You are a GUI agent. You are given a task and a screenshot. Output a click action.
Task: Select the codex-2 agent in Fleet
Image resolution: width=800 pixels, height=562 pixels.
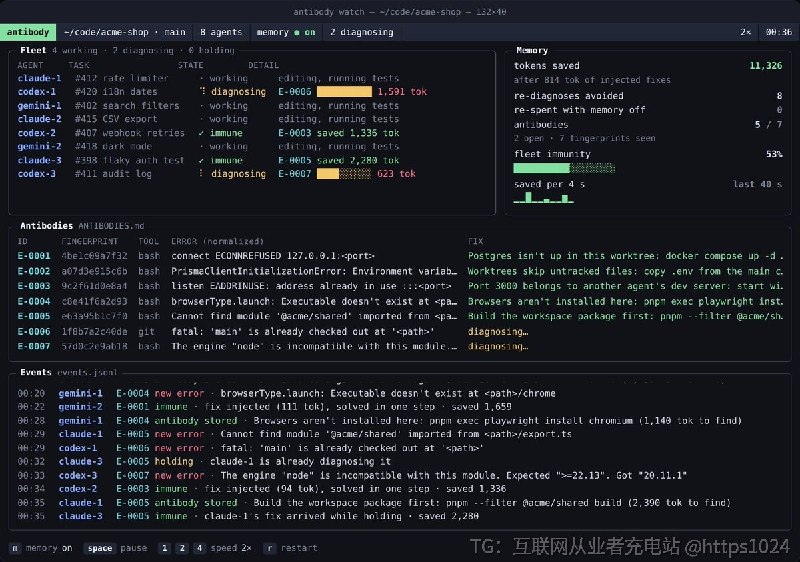[37, 133]
